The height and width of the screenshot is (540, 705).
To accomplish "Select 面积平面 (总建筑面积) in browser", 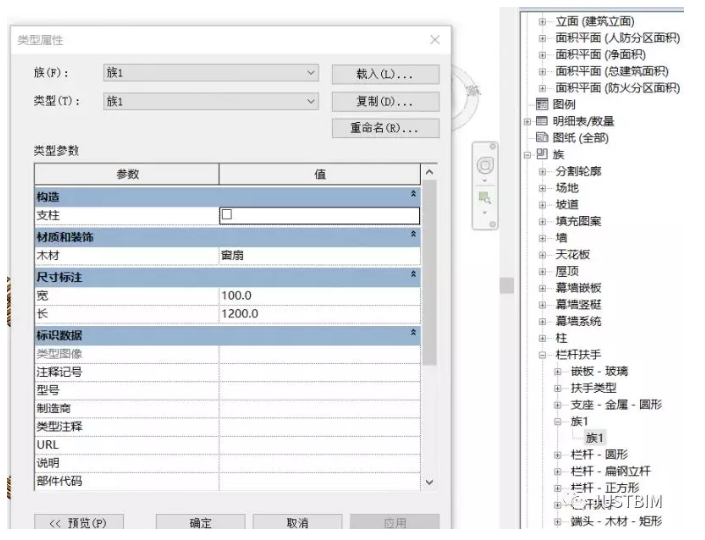I will (612, 71).
